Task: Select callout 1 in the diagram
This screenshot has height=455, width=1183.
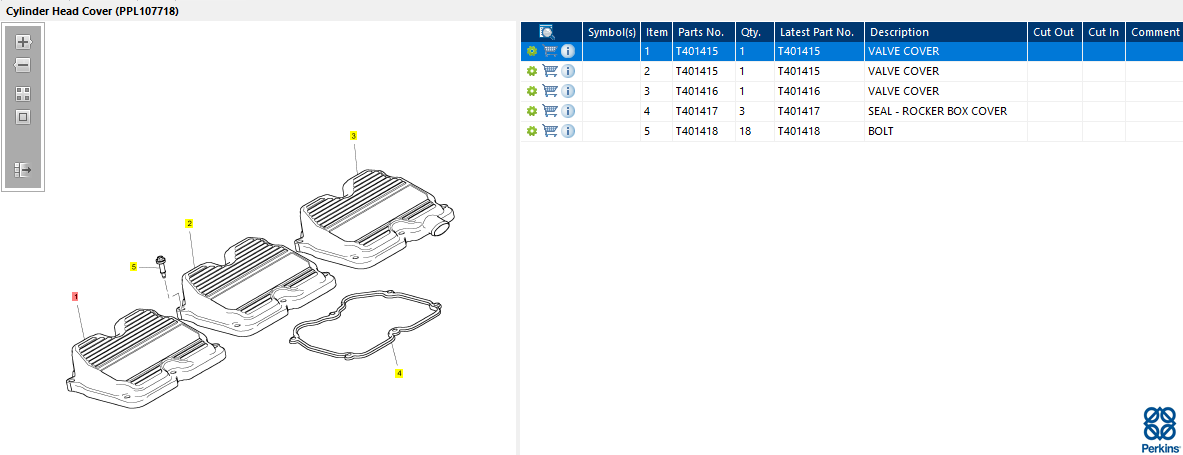Action: click(x=75, y=297)
